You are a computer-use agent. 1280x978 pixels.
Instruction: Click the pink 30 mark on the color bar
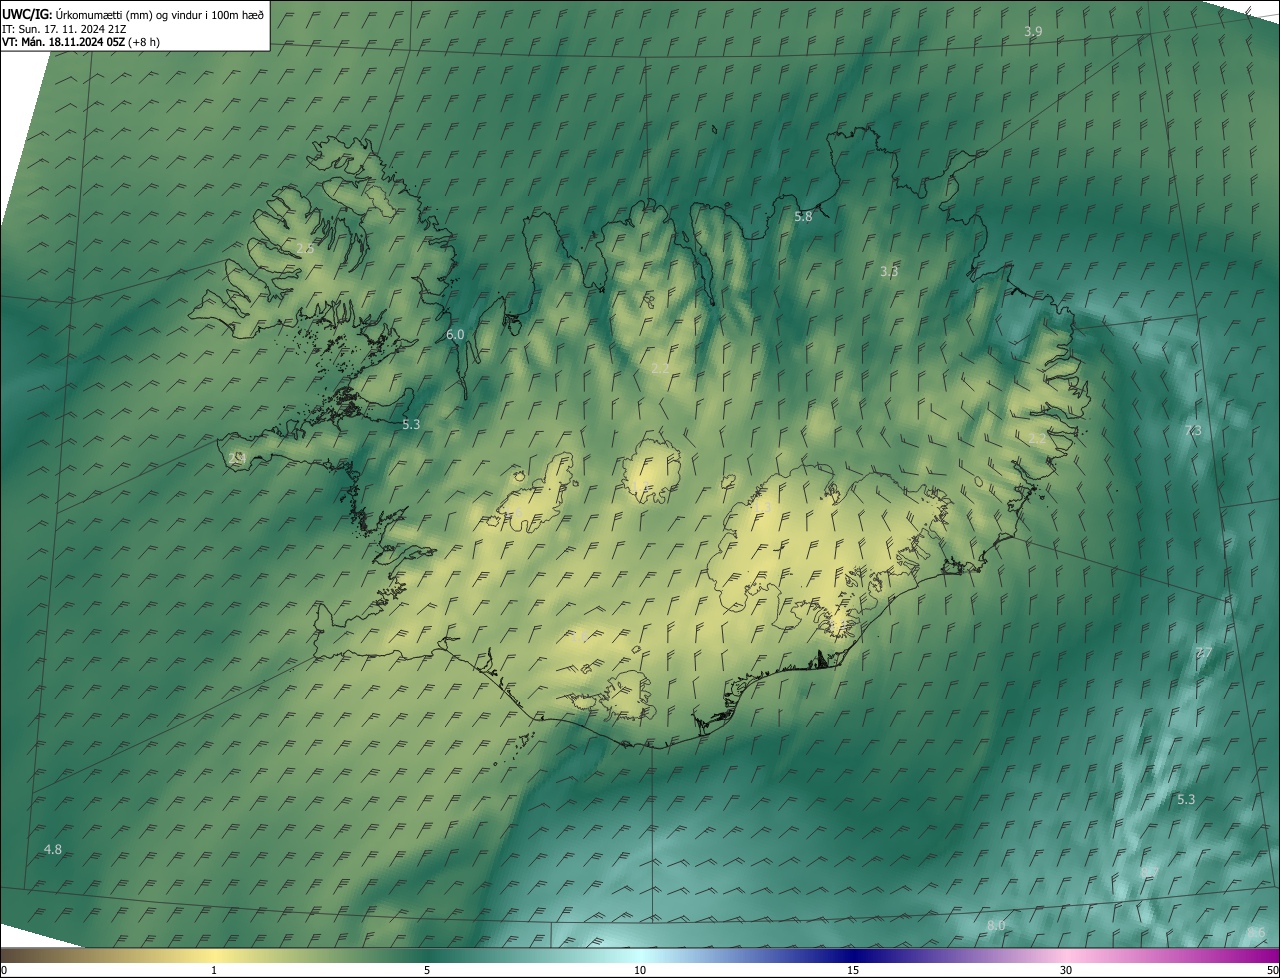click(1066, 970)
